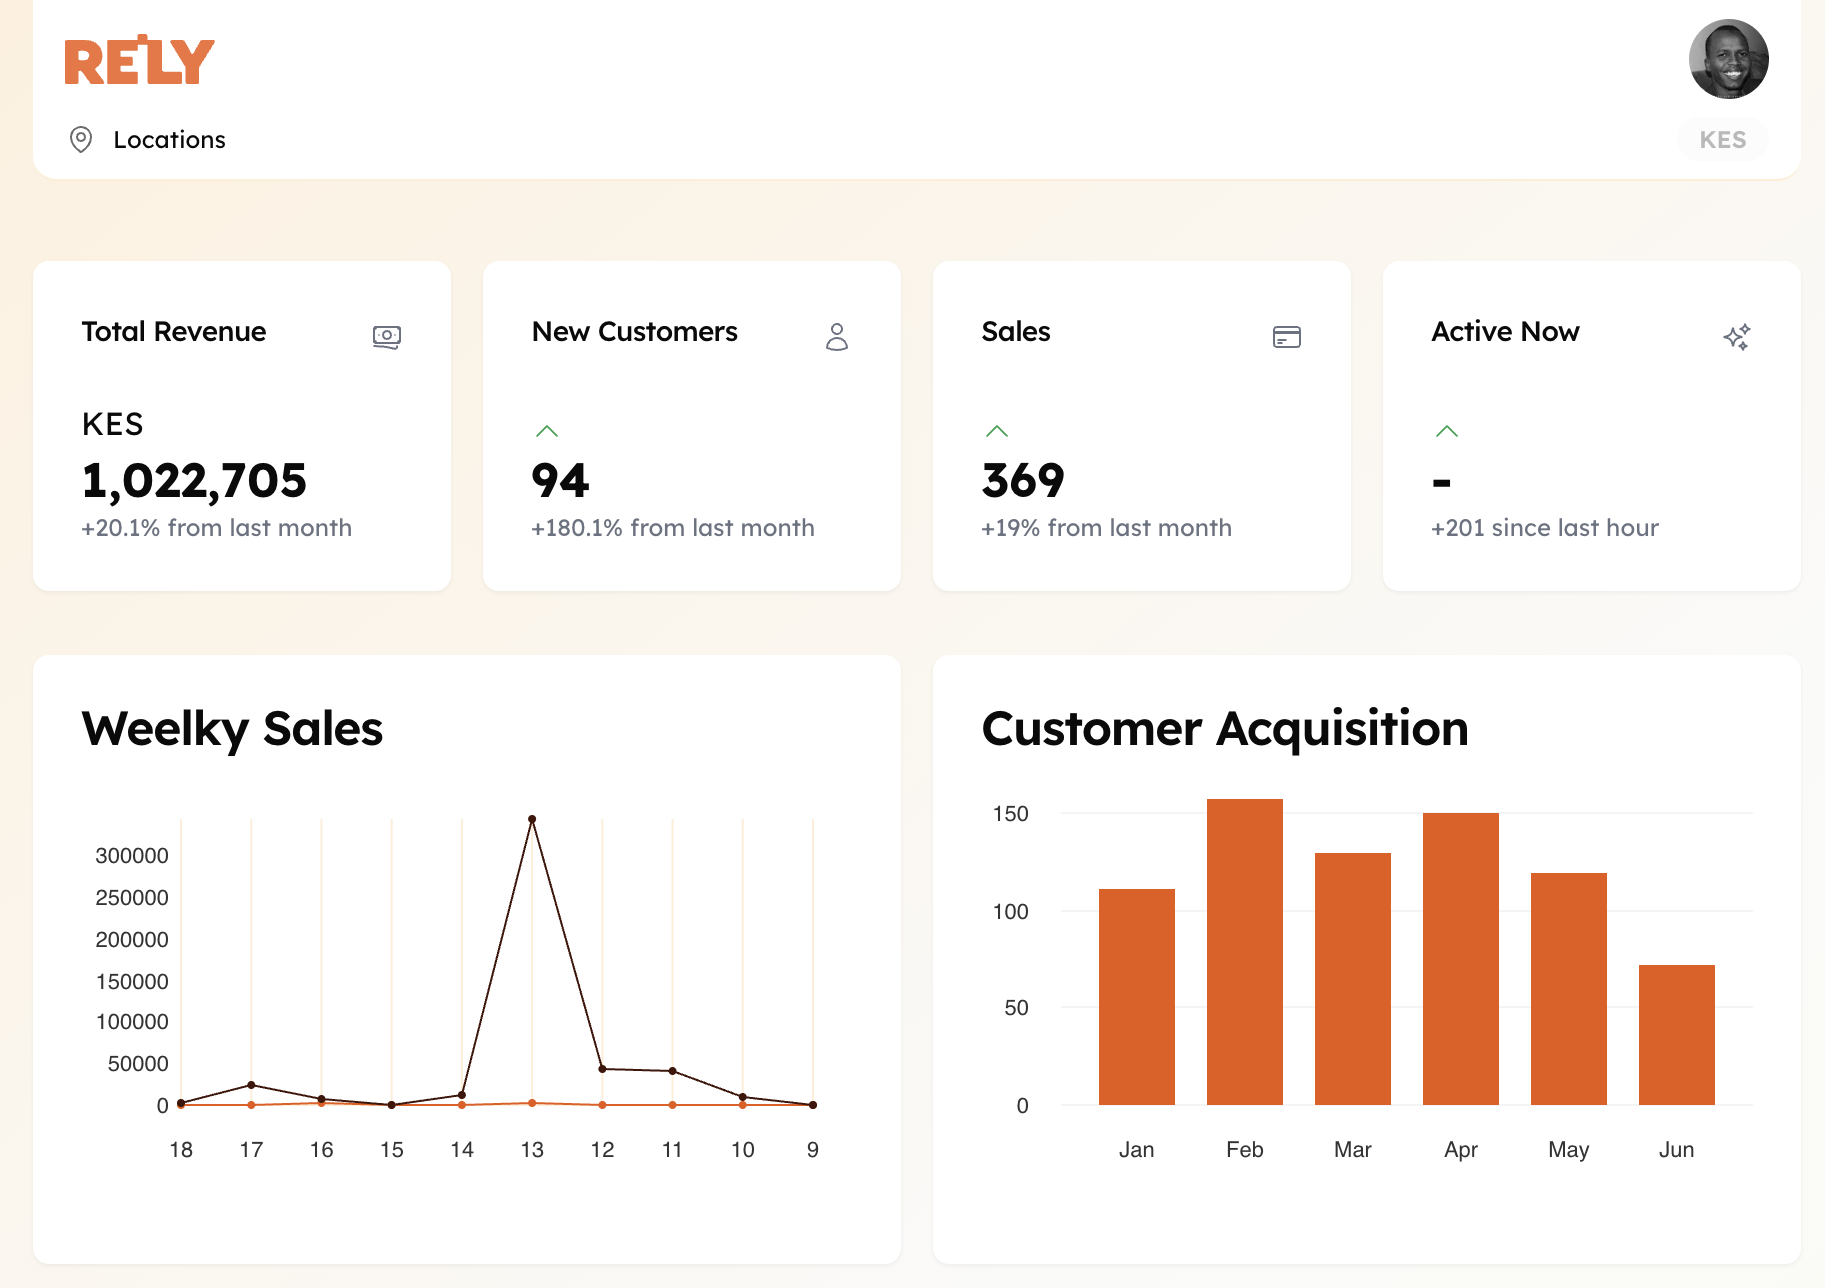Image resolution: width=1825 pixels, height=1288 pixels.
Task: Open the Locations menu
Action: pyautogui.click(x=170, y=140)
